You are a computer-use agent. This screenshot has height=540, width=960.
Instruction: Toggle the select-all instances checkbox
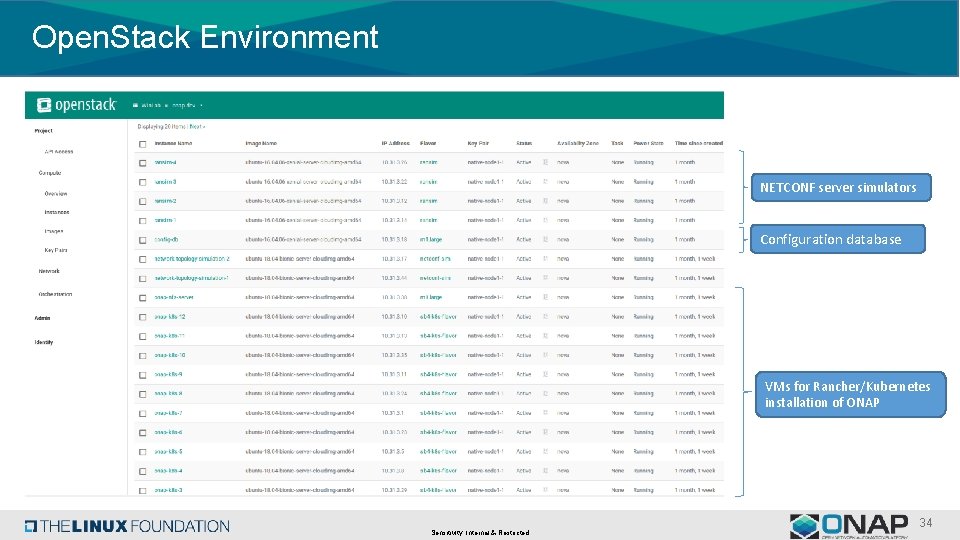pos(143,144)
